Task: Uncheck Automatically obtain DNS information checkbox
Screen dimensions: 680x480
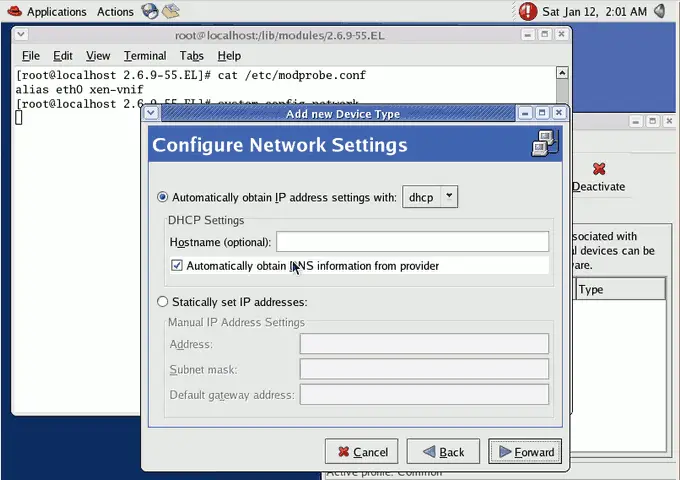Action: pyautogui.click(x=177, y=266)
